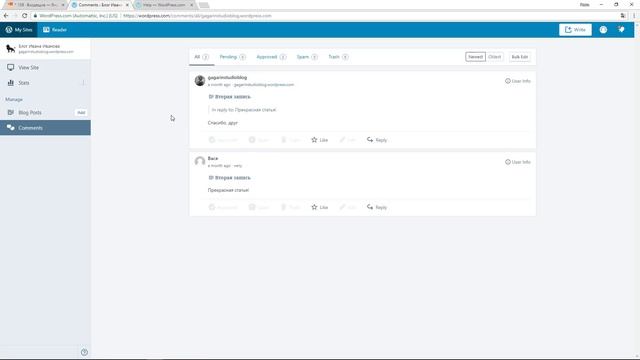Click the Bulk Edit button
Screen dimensions: 640x360
point(520,57)
